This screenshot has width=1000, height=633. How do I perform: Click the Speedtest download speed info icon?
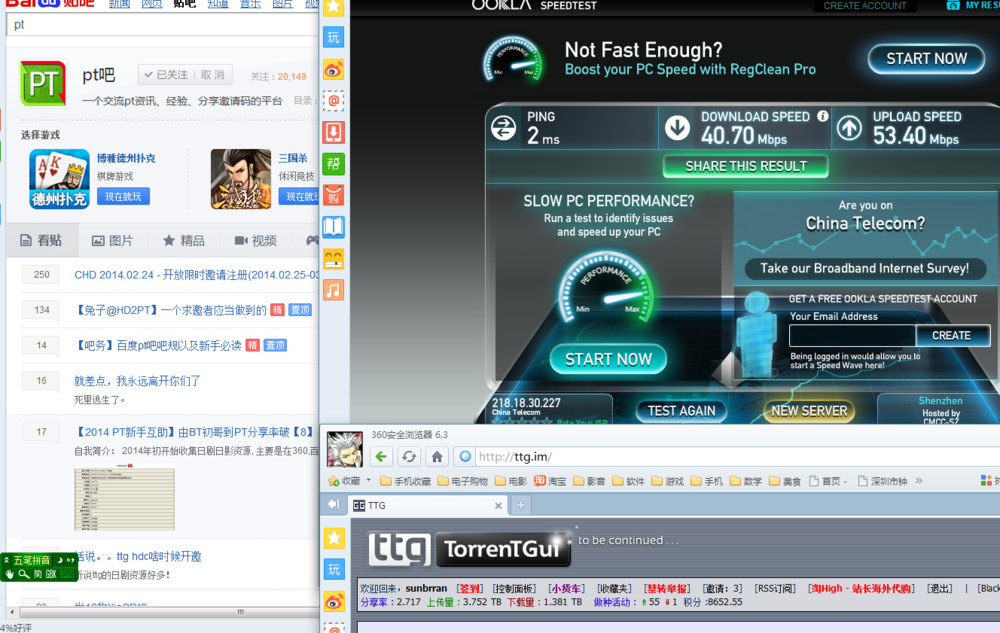click(823, 116)
